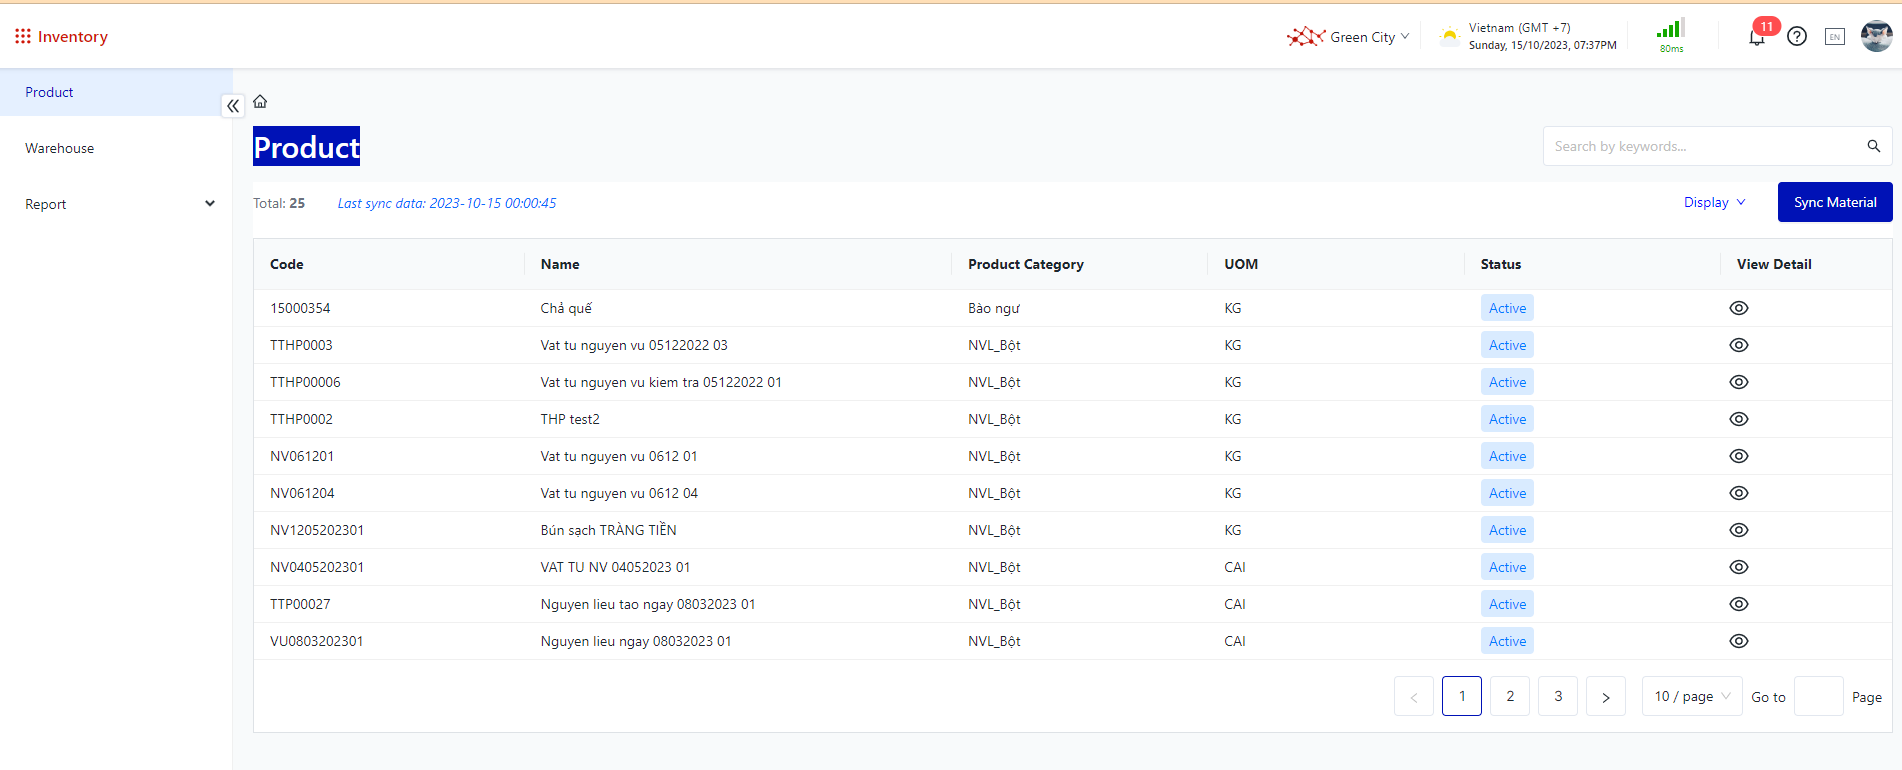Open the notifications bell
Screen dimensions: 1902x770
pyautogui.click(x=1756, y=37)
